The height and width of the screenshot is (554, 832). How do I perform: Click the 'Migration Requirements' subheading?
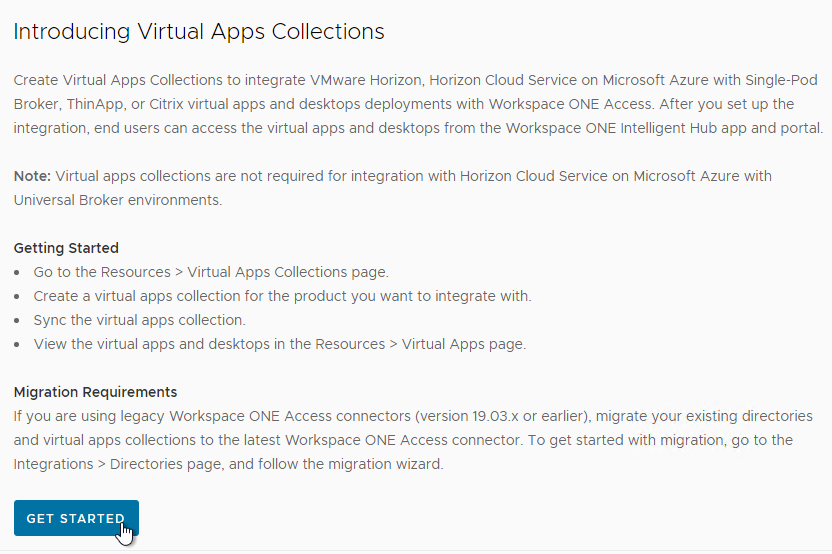click(x=96, y=392)
